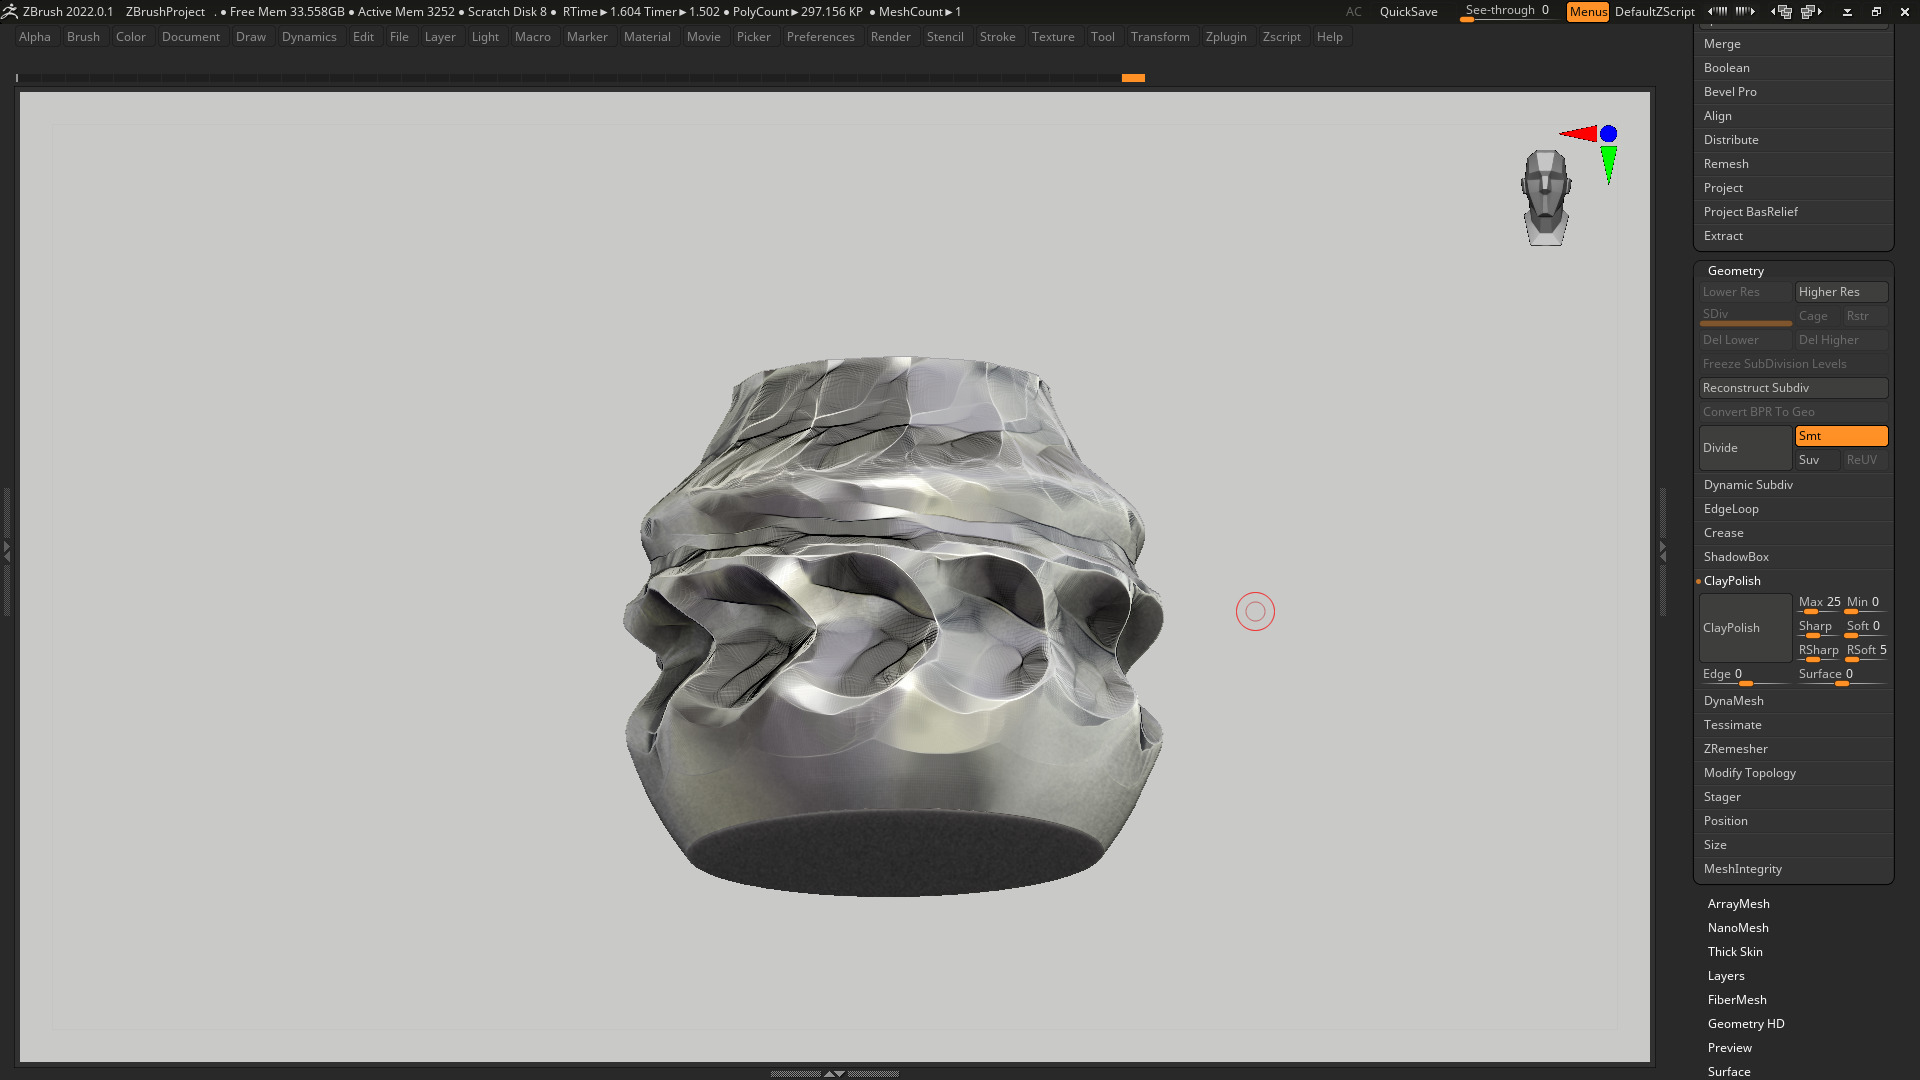The width and height of the screenshot is (1920, 1080).
Task: Open the Tool menu
Action: tap(1102, 37)
